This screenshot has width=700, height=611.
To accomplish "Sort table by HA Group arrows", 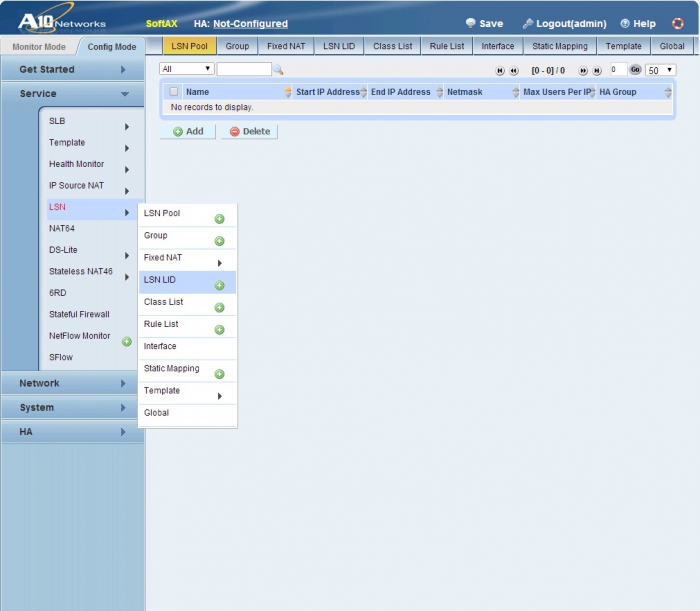I will tap(668, 92).
